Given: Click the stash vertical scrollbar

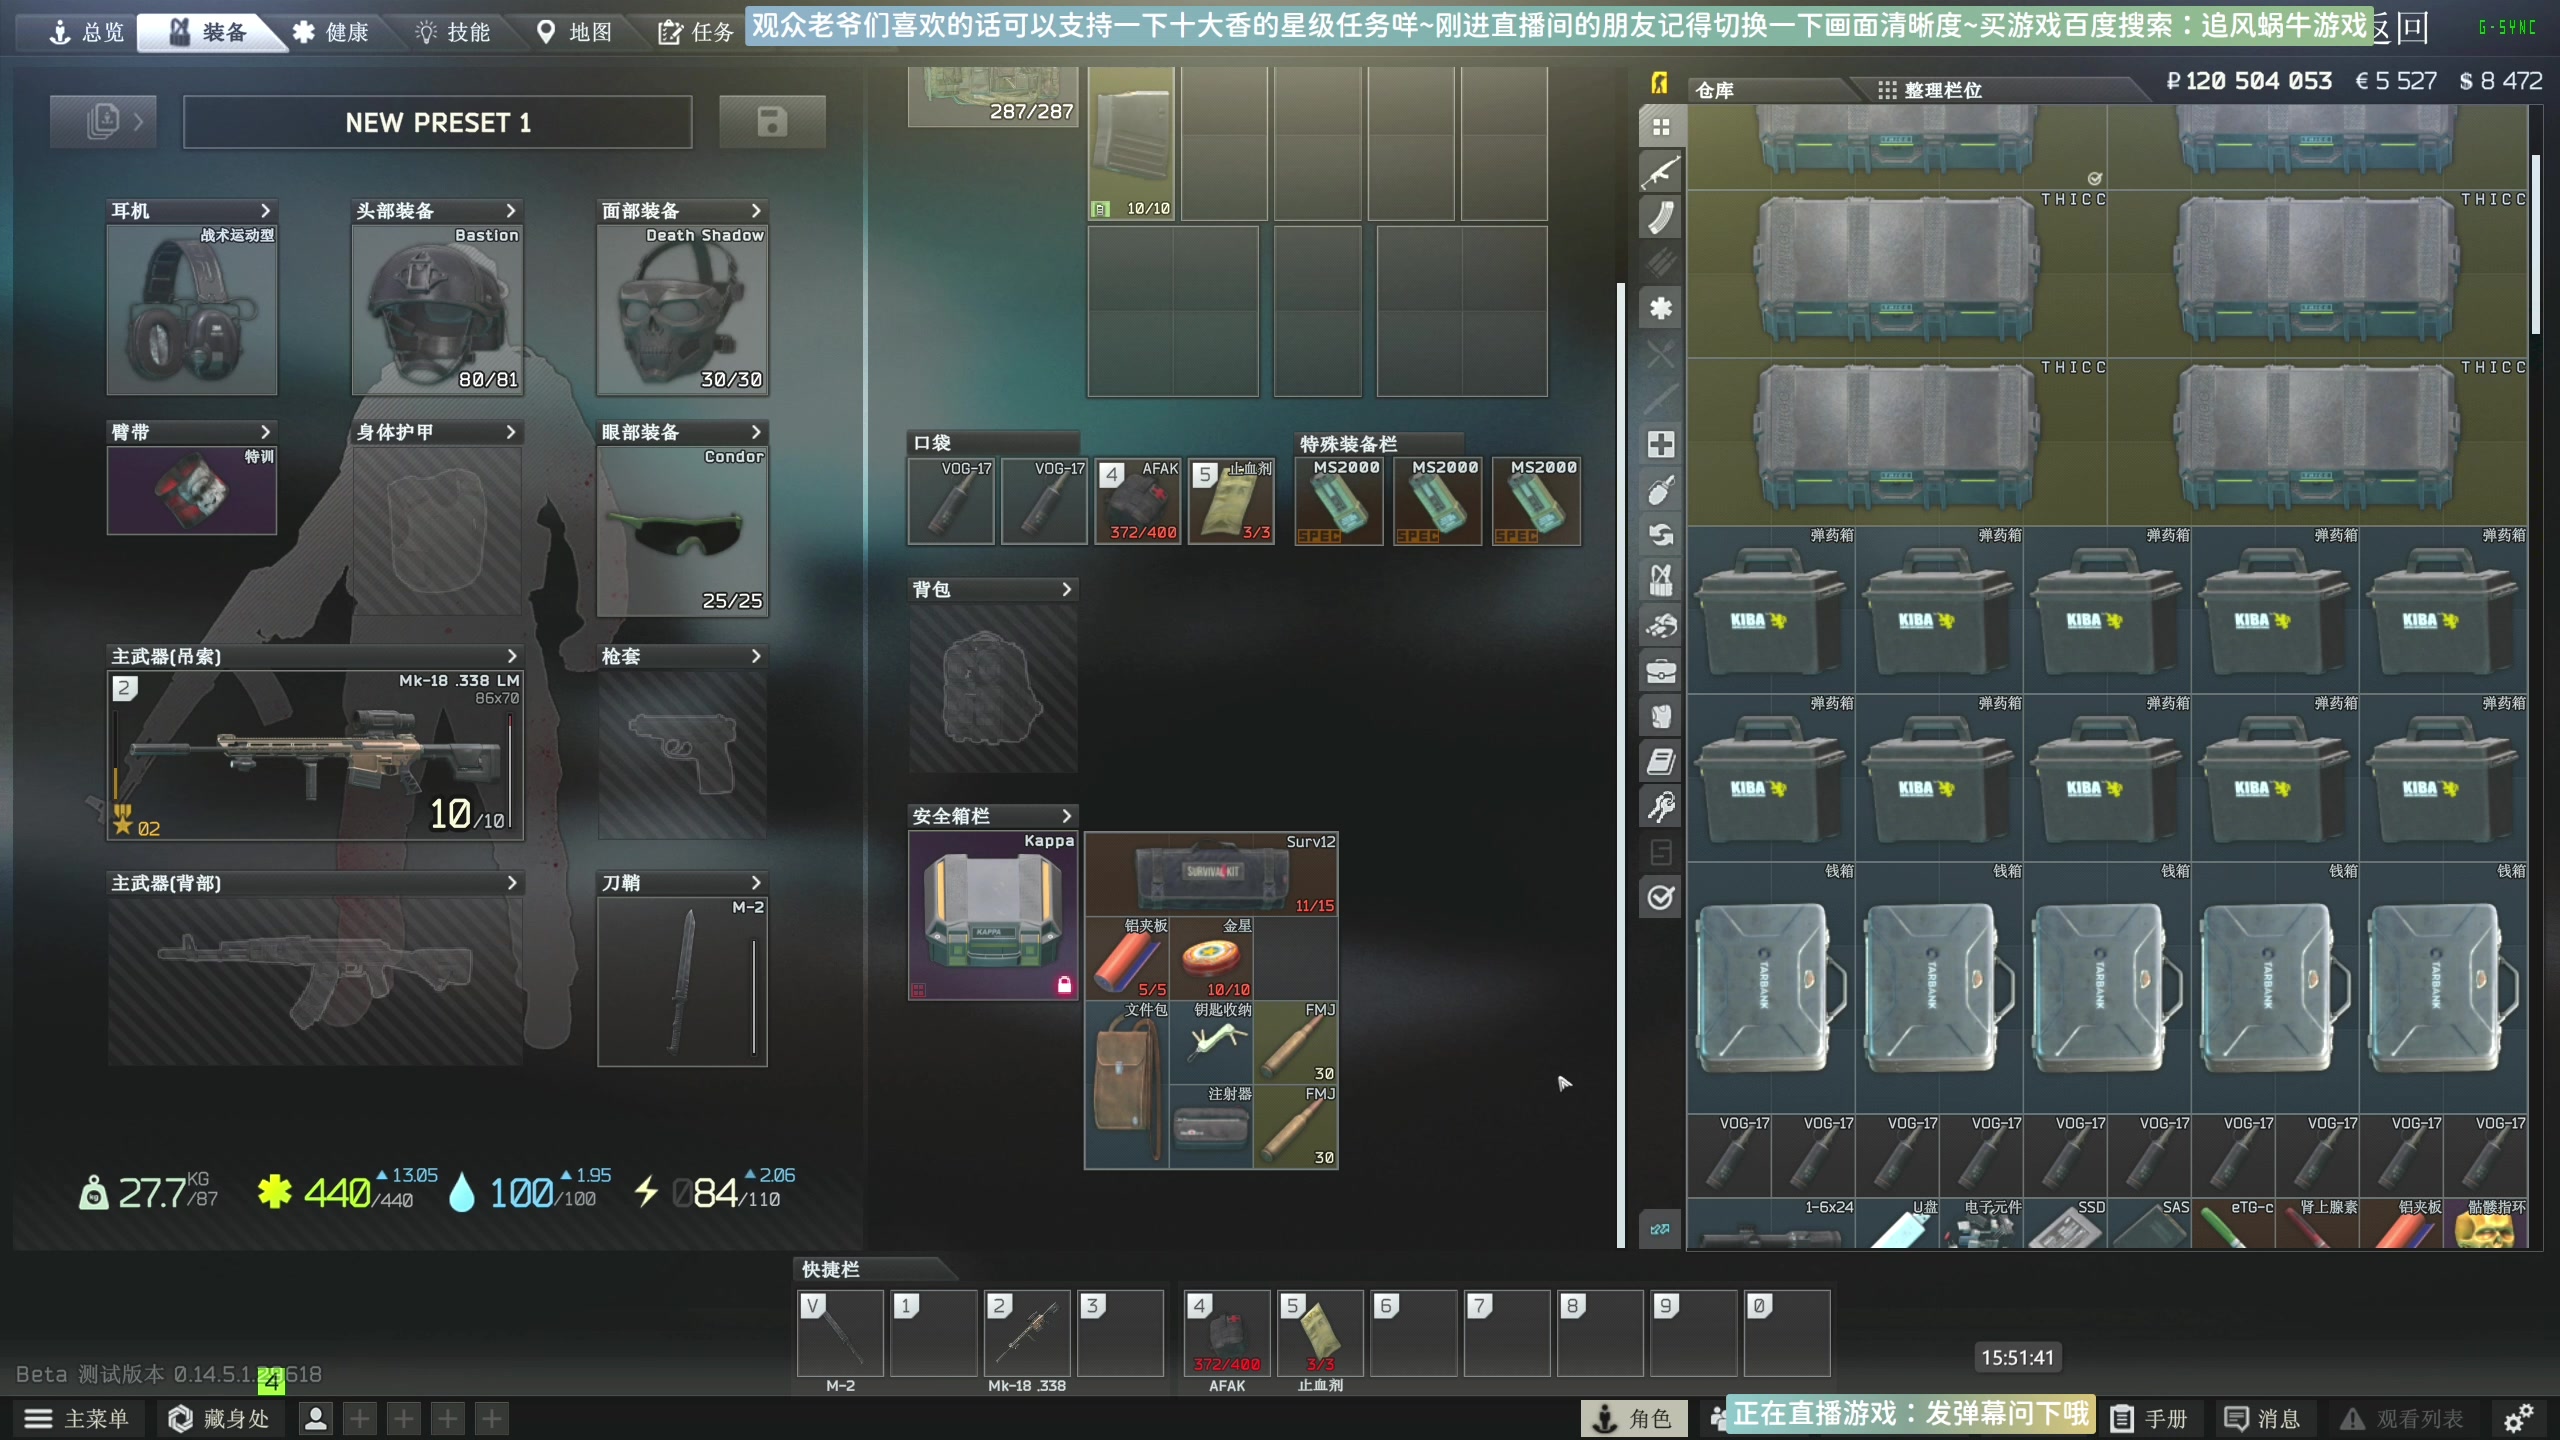Looking at the screenshot, I should [x=2536, y=245].
